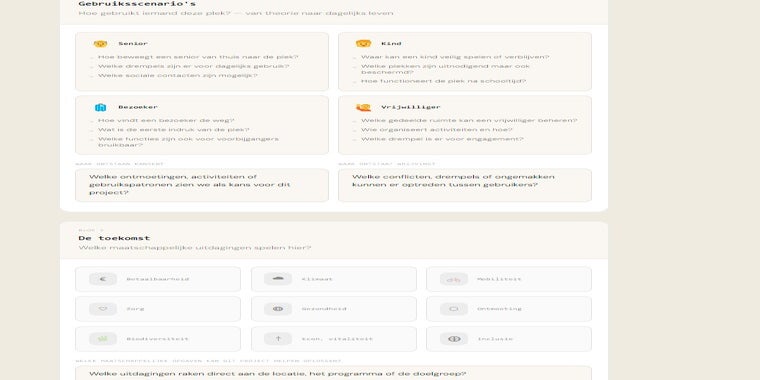Click the bicycle icon for Mobiliteit
The width and height of the screenshot is (760, 380).
(454, 279)
